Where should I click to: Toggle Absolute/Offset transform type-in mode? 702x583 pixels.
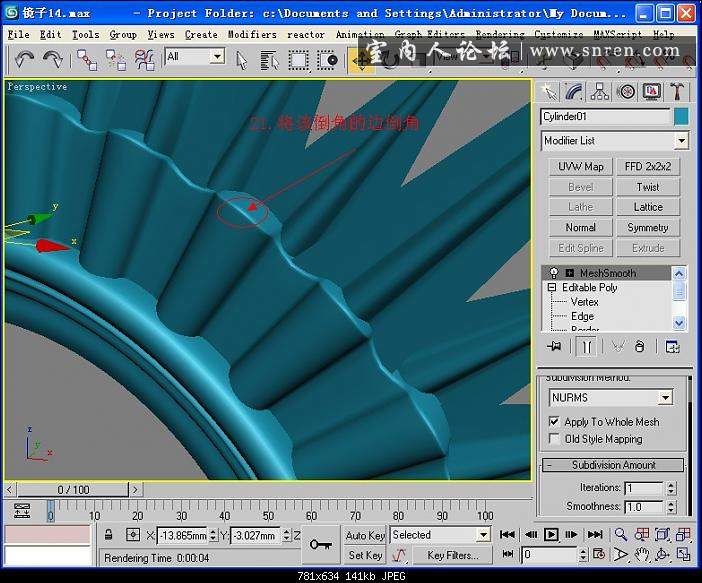[x=133, y=535]
